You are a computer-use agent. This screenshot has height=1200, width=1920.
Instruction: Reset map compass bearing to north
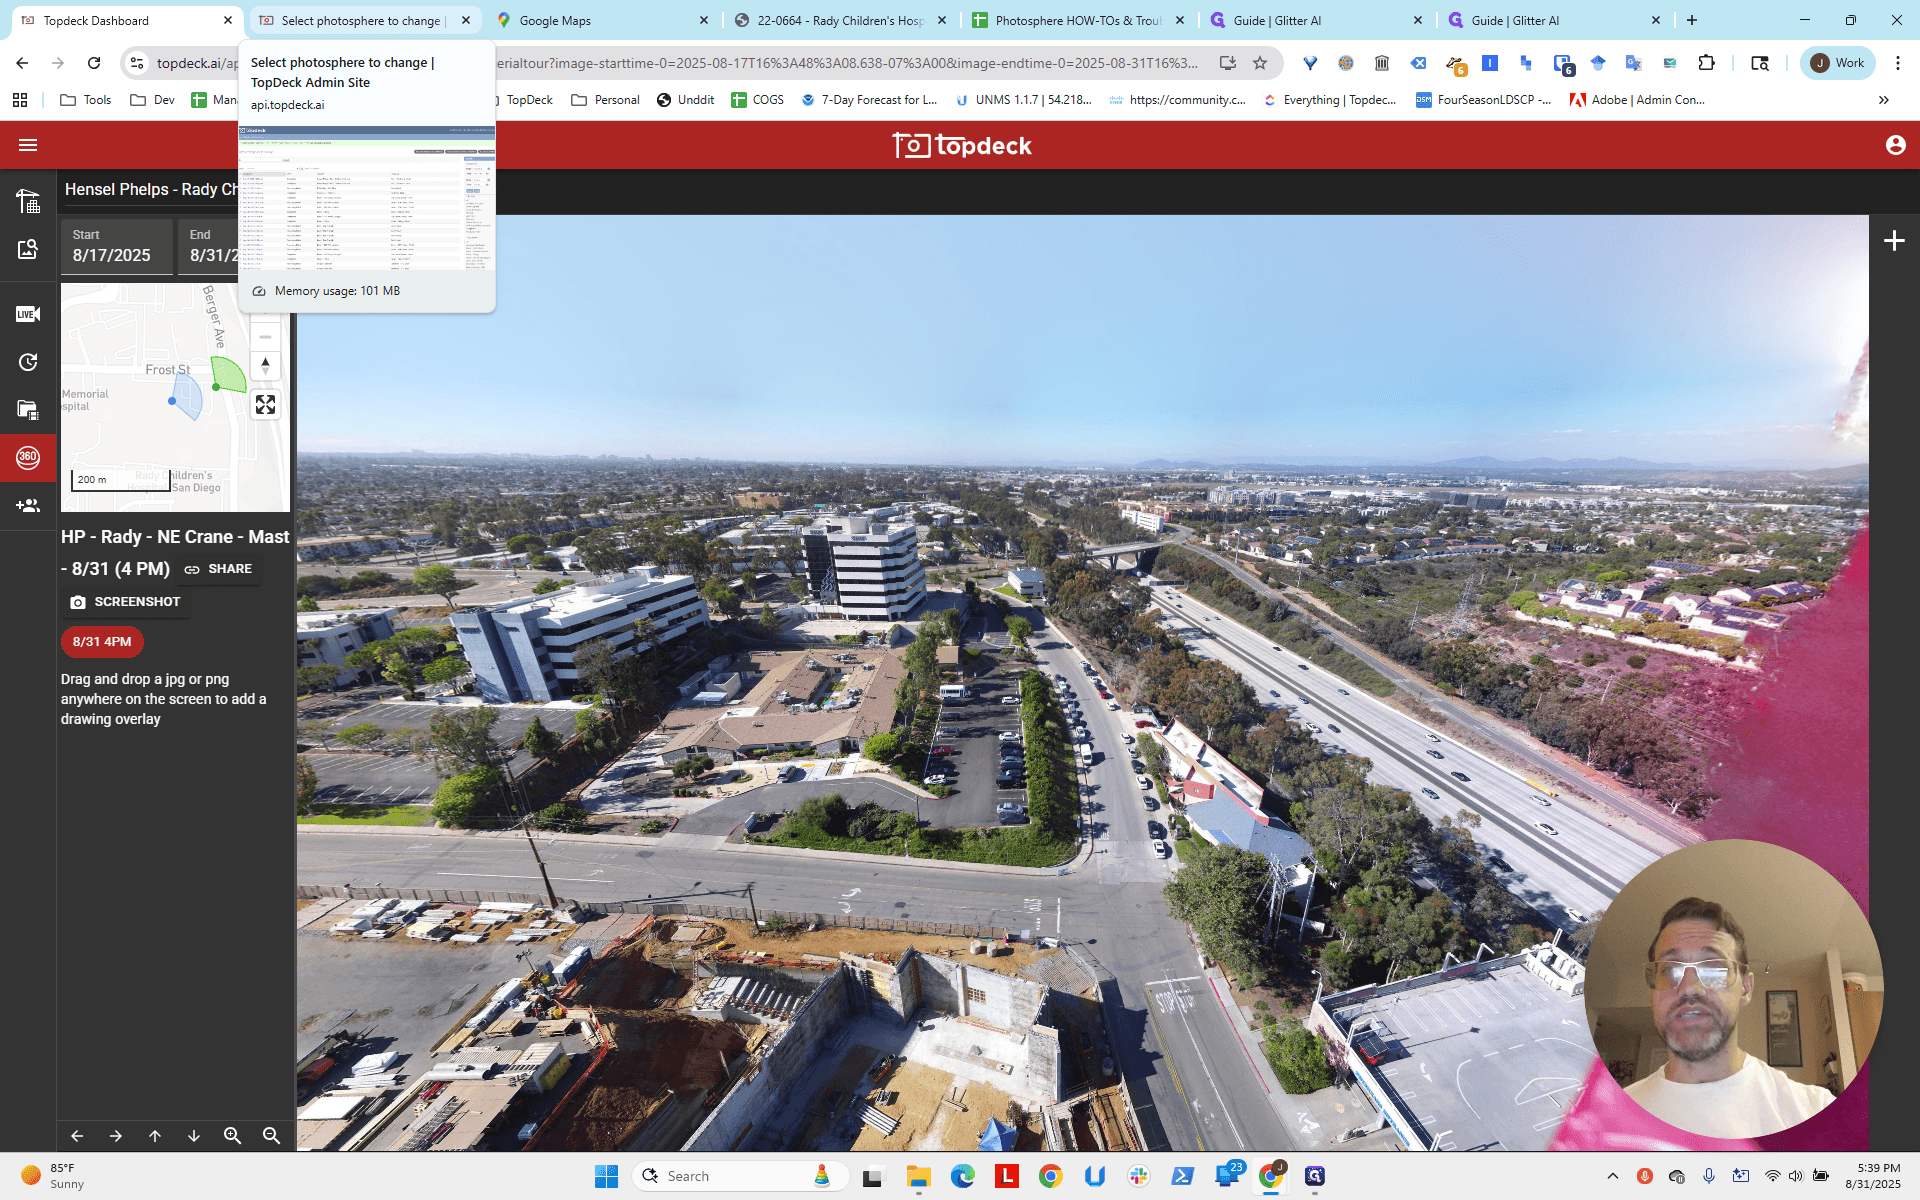tap(265, 365)
